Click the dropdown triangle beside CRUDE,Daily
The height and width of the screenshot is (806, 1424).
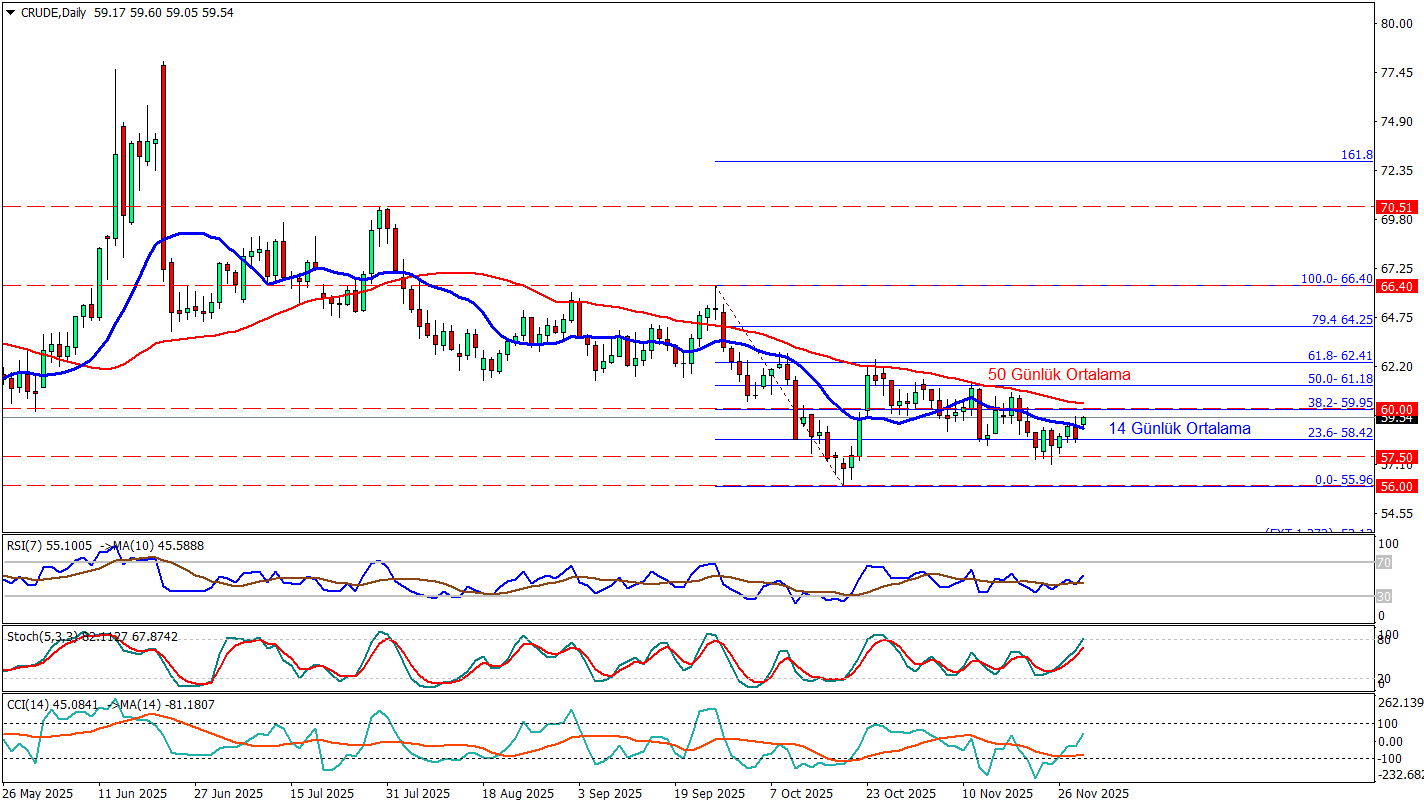click(11, 14)
